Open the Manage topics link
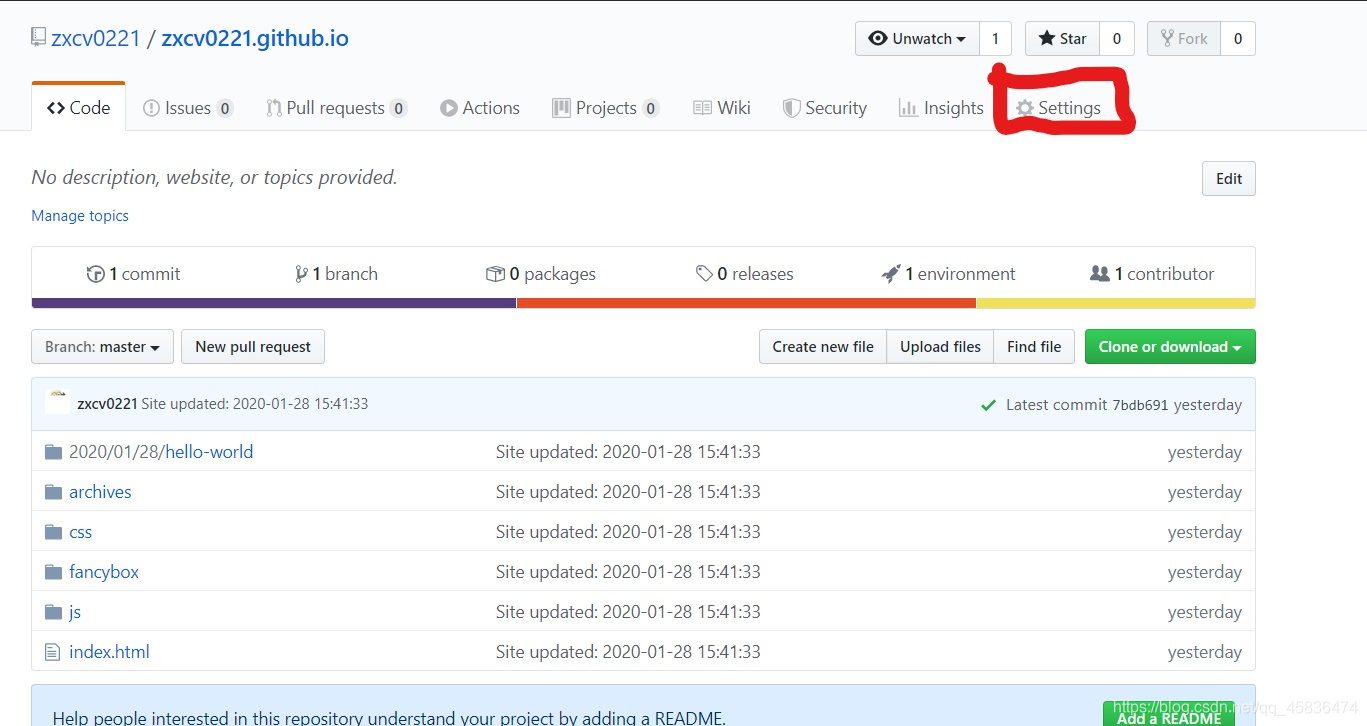Image resolution: width=1367 pixels, height=726 pixels. [80, 216]
